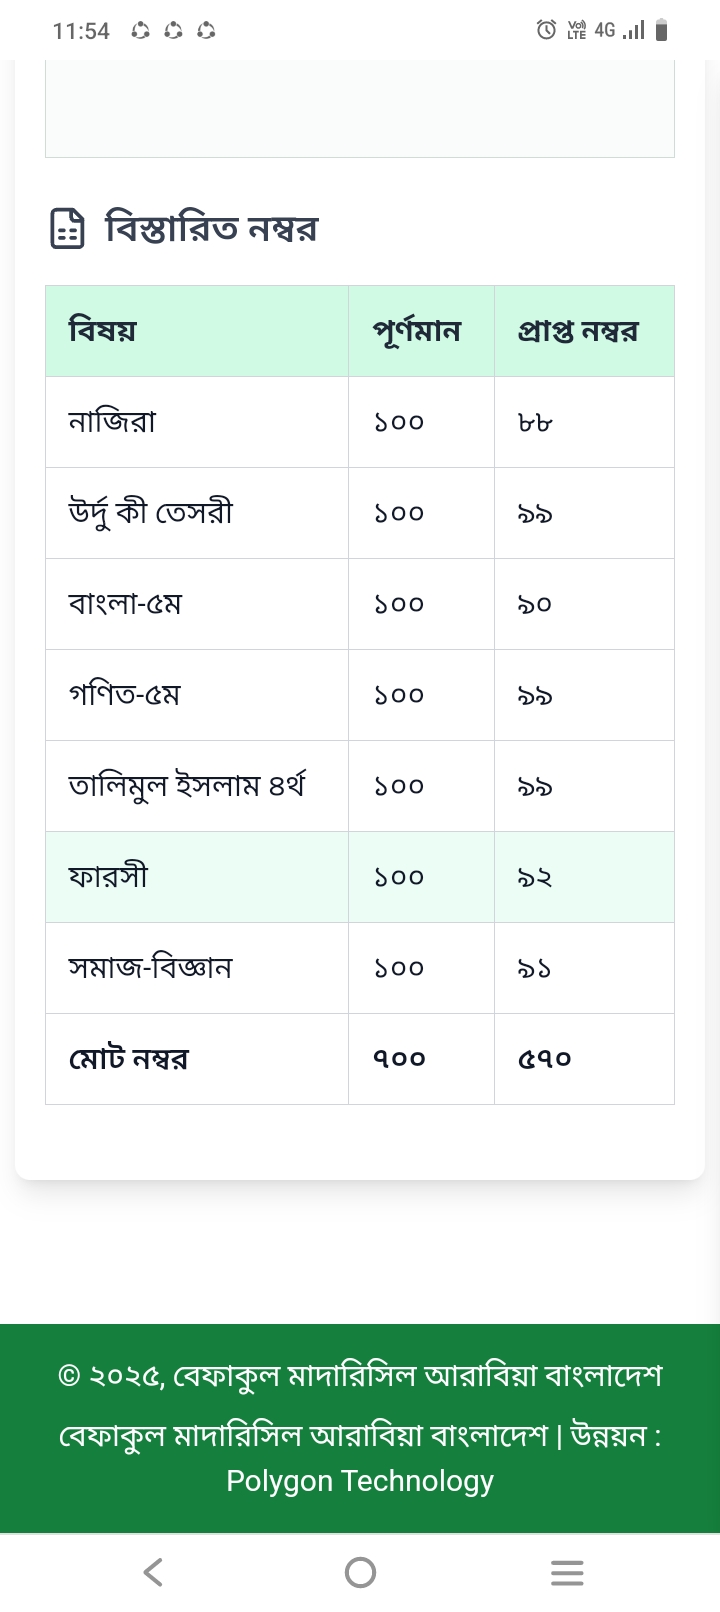Tap the মোট নম্বর total row label

[x=129, y=1059]
